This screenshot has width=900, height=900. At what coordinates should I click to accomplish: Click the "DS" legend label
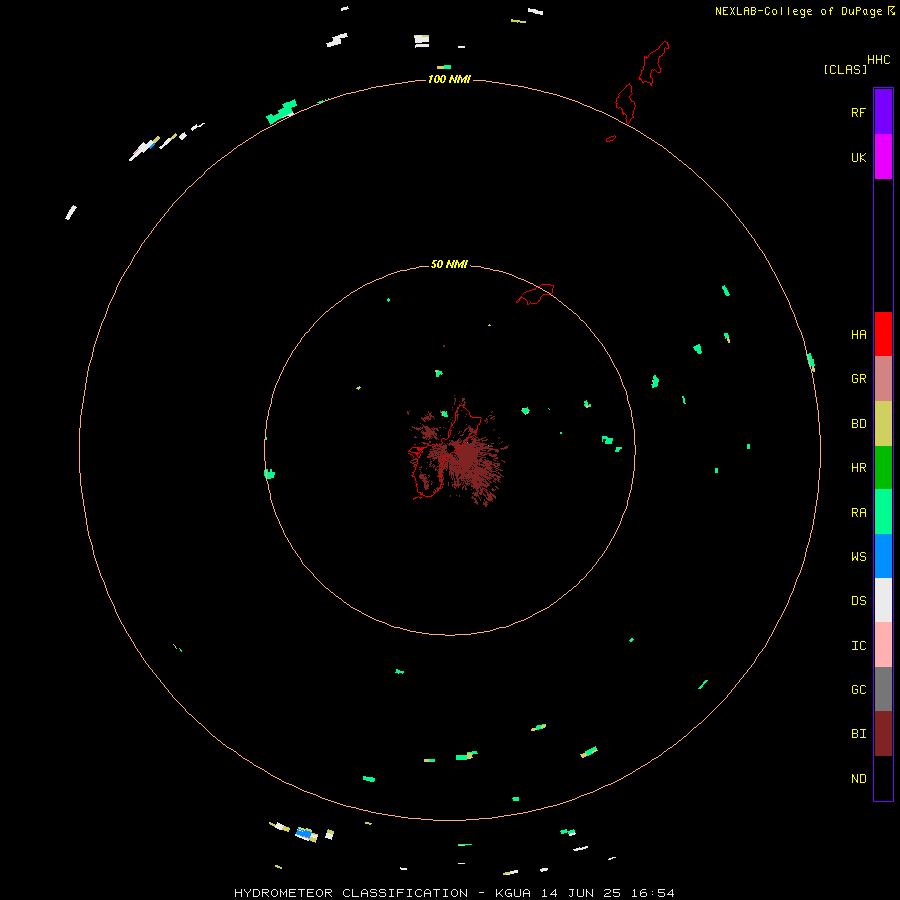click(858, 601)
